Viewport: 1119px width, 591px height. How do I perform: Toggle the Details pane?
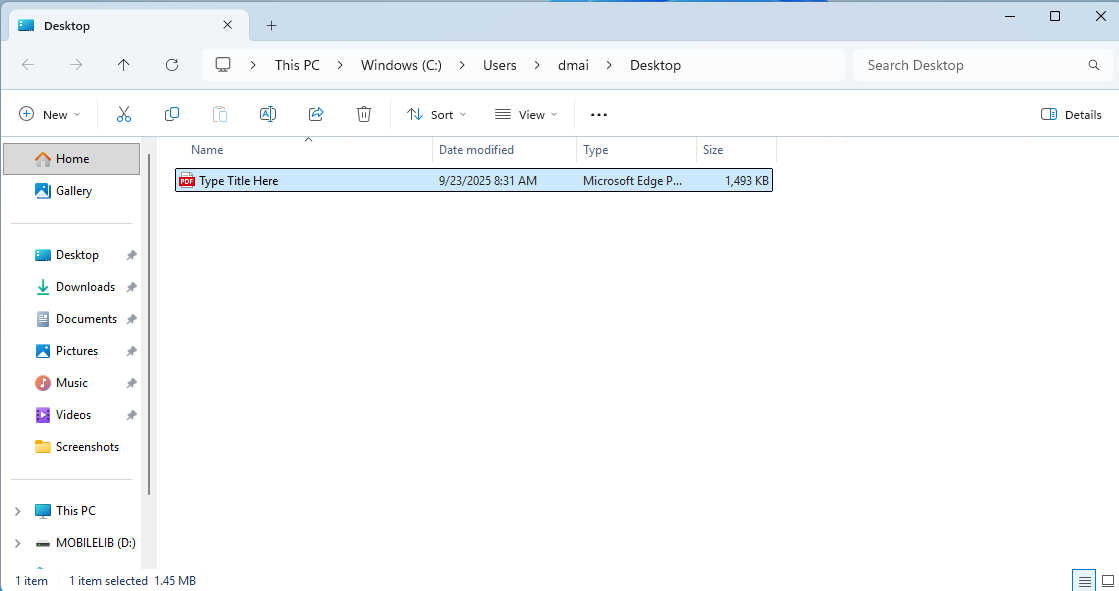(x=1071, y=114)
